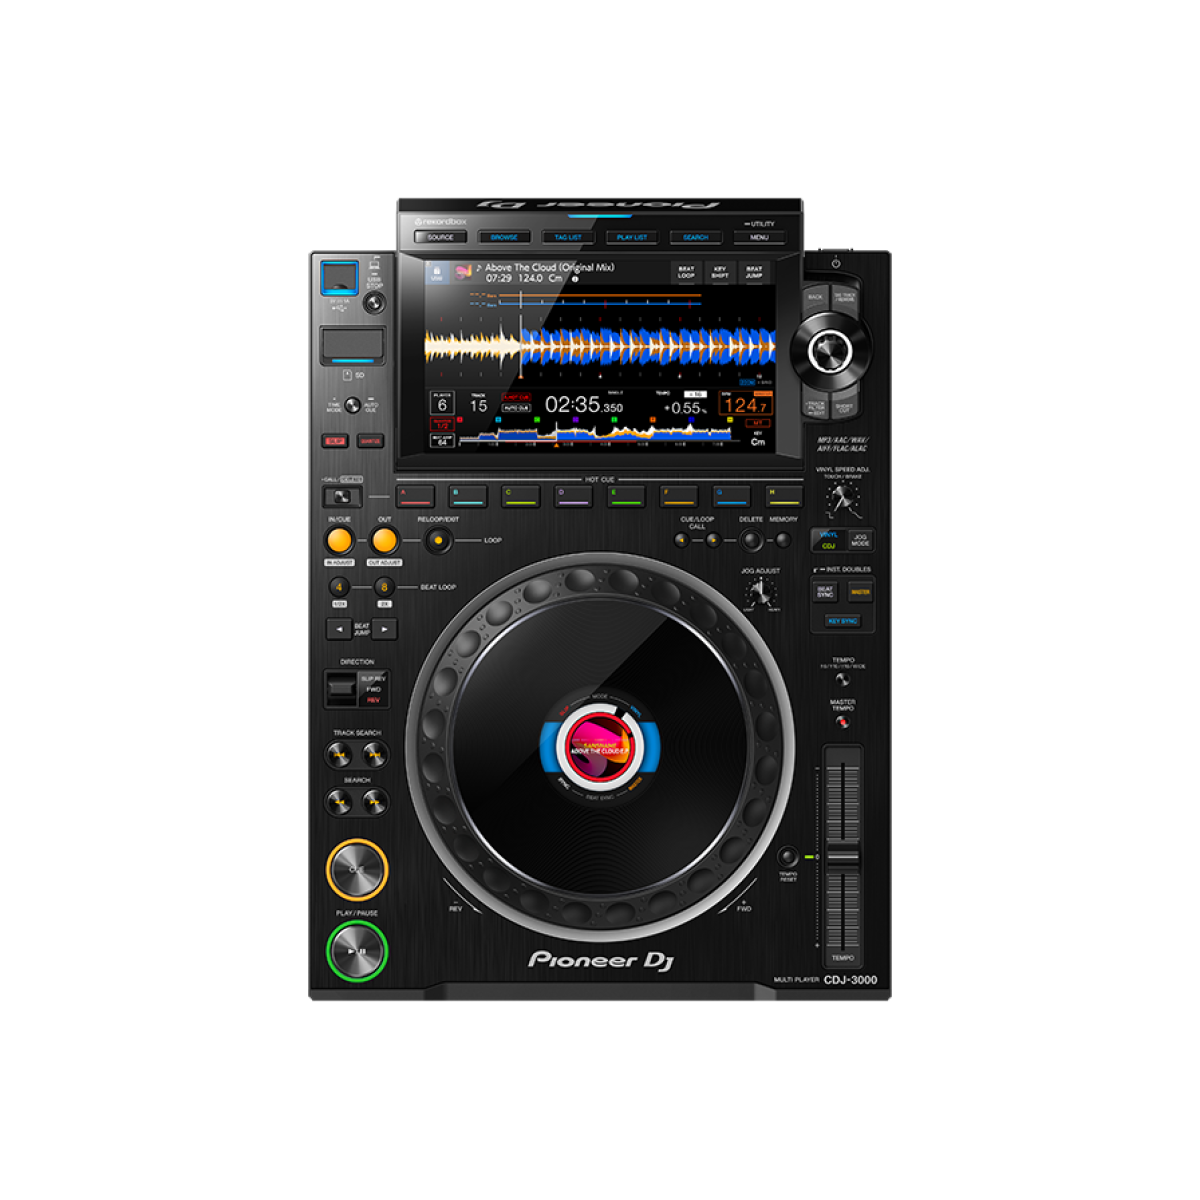The image size is (1200, 1200).
Task: Tap the hot cue CALL/DELETE button
Action: (x=342, y=497)
